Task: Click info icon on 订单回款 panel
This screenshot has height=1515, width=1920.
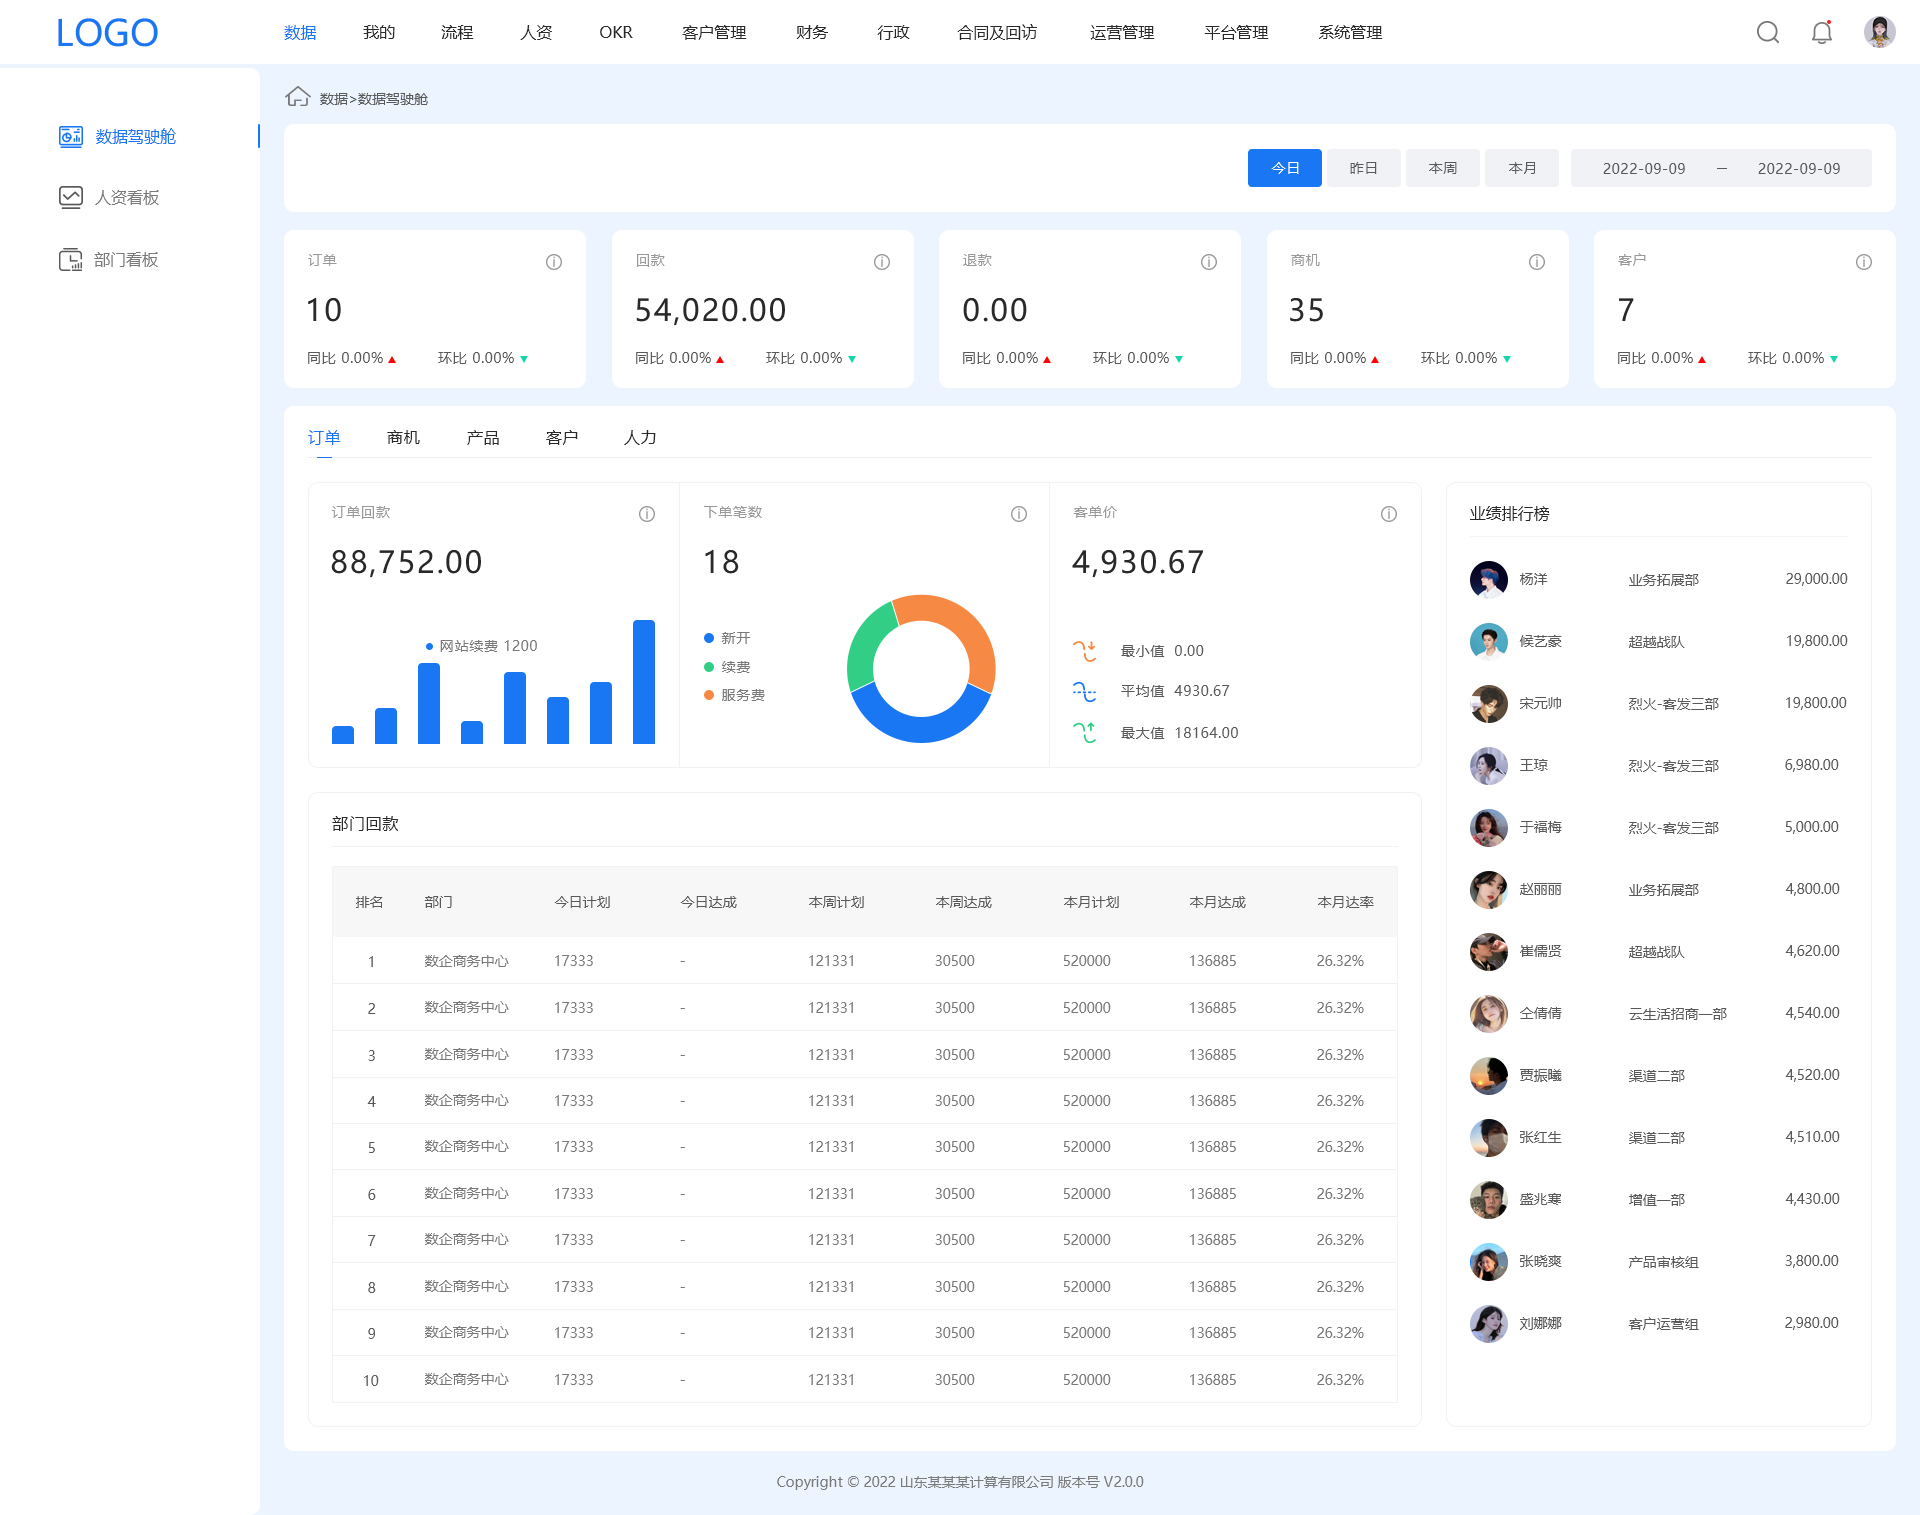Action: 646,514
